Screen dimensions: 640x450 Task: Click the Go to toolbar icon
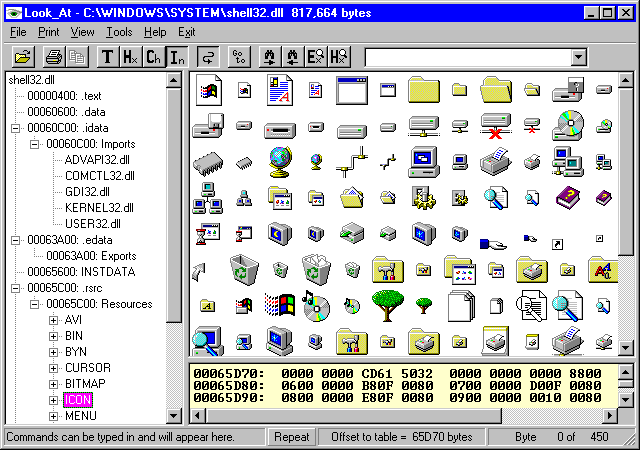pyautogui.click(x=239, y=57)
